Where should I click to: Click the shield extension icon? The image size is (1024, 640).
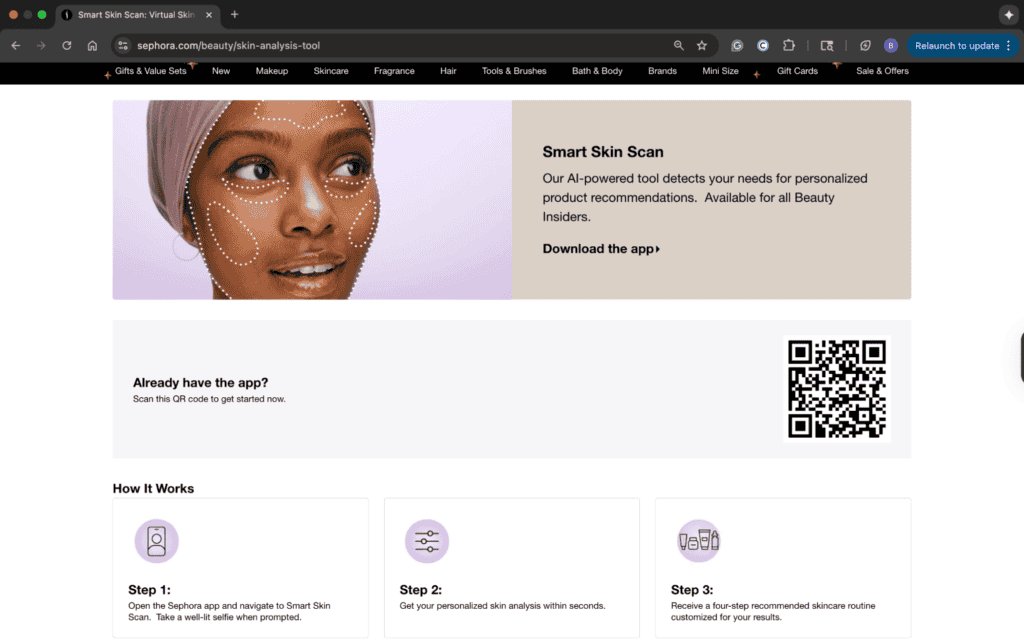click(x=865, y=46)
